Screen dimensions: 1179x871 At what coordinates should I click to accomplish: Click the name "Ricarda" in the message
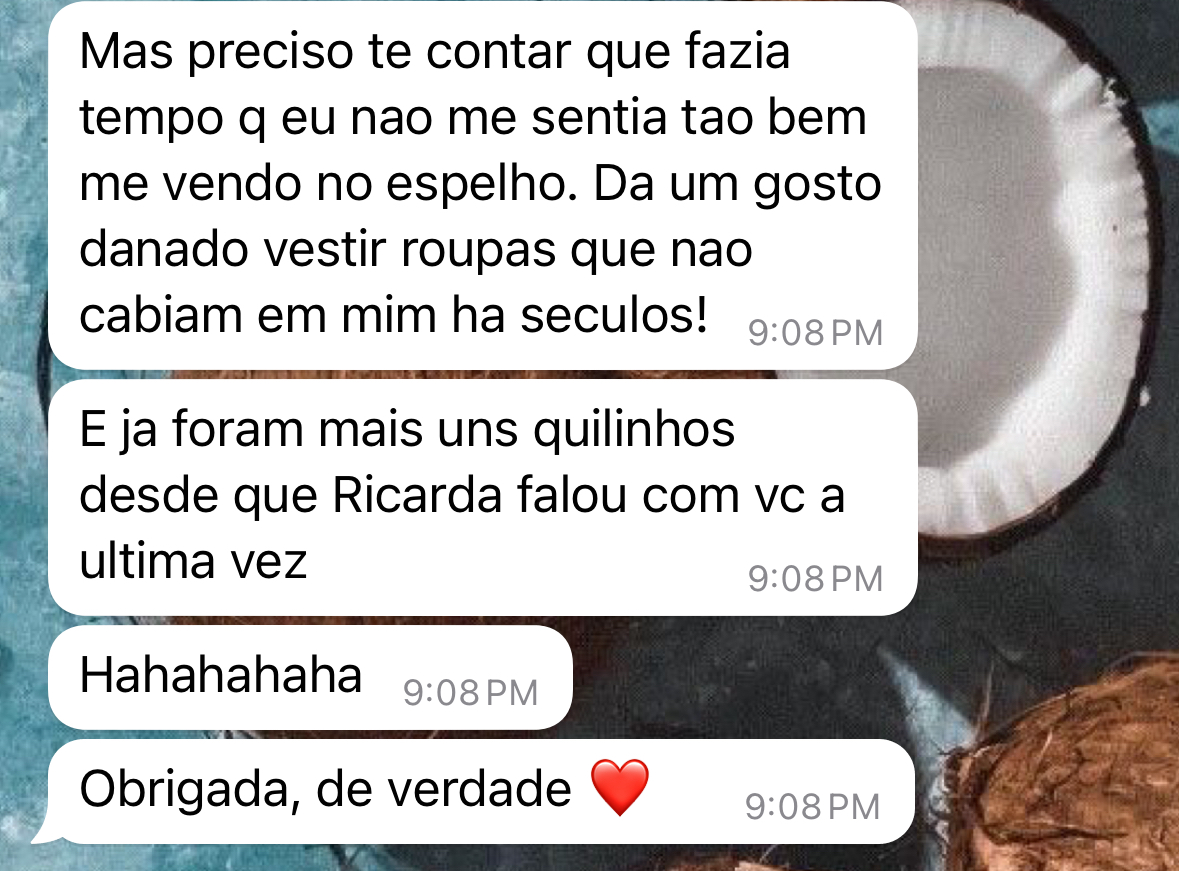click(x=417, y=496)
